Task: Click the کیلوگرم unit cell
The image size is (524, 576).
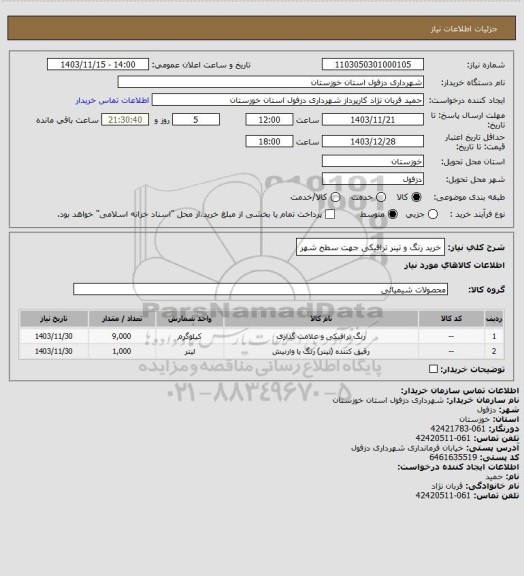Action: click(190, 336)
